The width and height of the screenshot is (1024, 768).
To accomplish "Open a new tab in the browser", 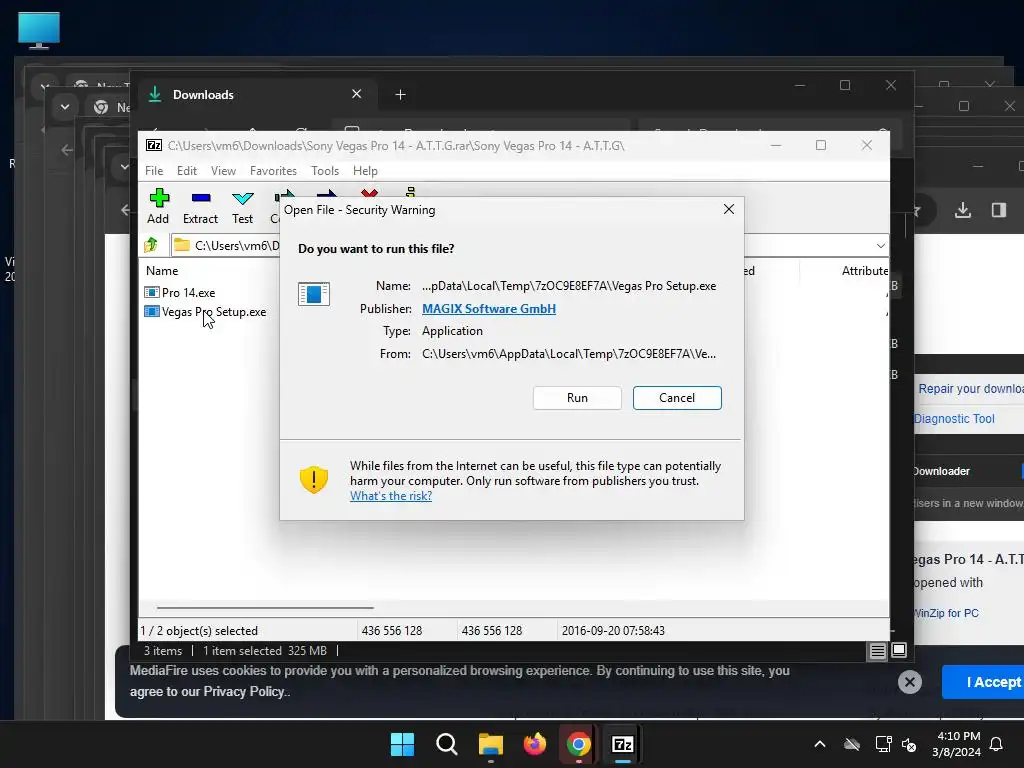I will [400, 95].
